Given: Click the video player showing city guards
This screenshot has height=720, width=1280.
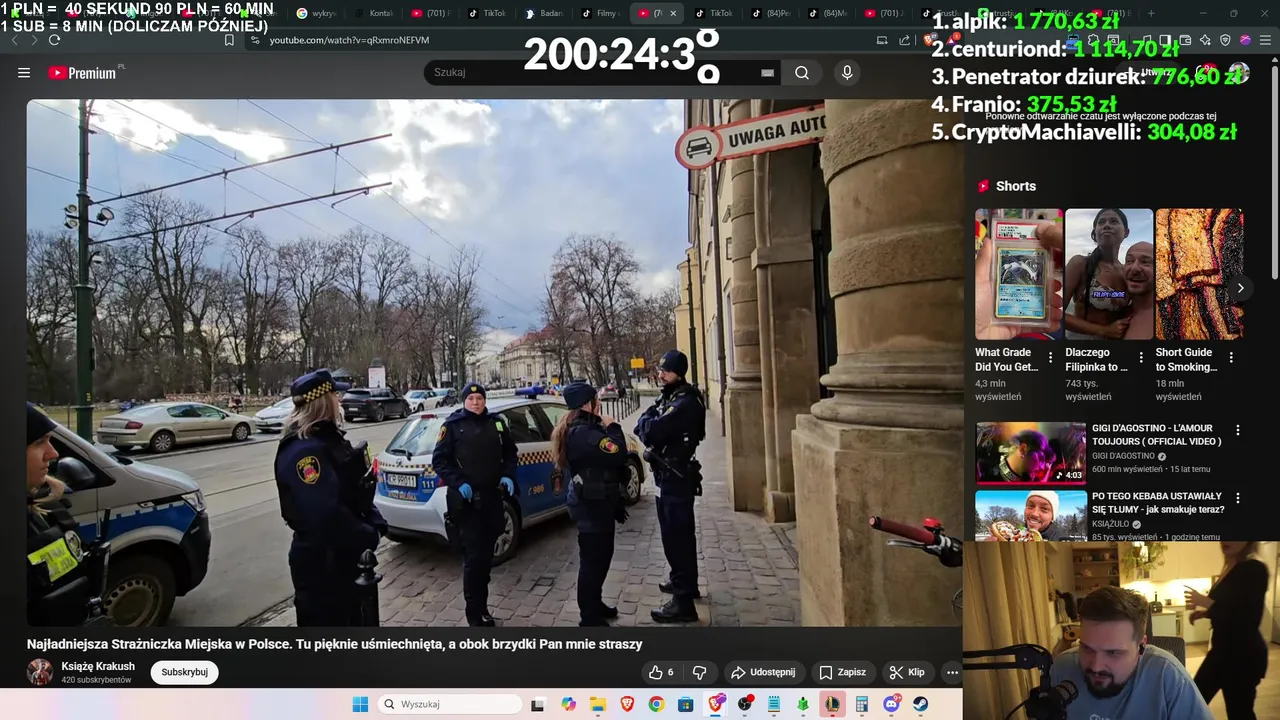Looking at the screenshot, I should coord(494,362).
